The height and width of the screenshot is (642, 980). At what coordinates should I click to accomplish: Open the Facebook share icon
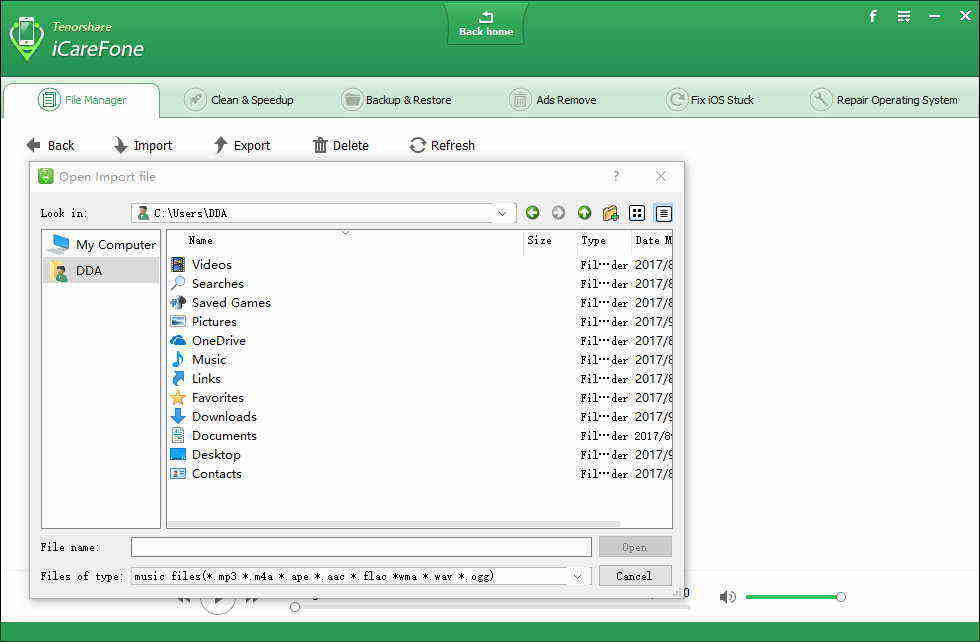coord(872,16)
